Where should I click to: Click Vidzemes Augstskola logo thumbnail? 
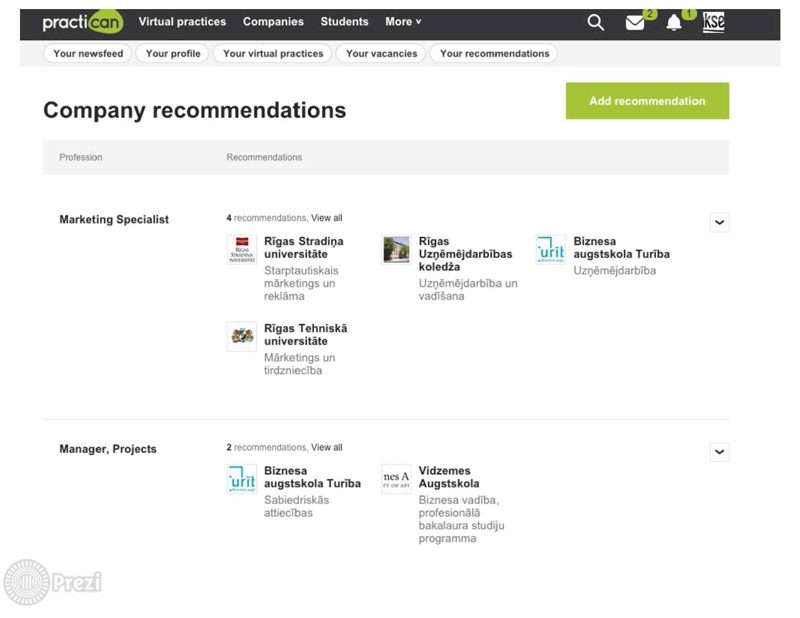[396, 479]
